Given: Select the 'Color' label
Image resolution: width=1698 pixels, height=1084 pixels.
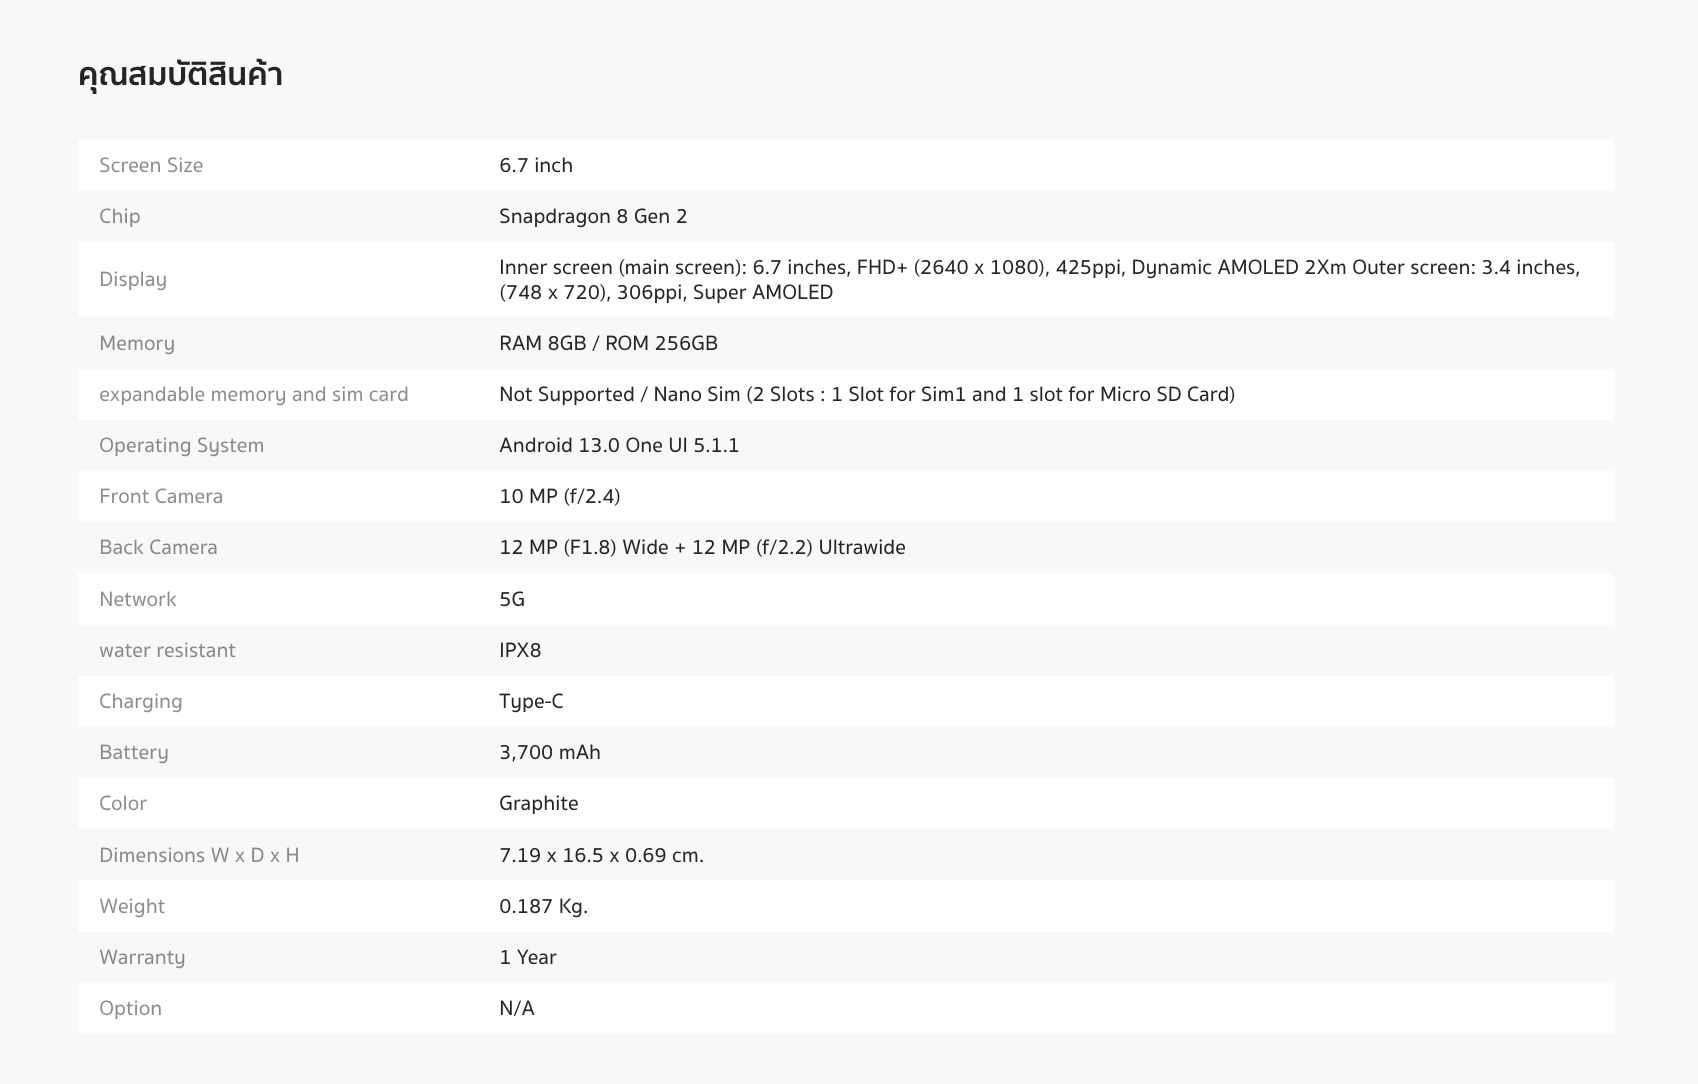Looking at the screenshot, I should coord(123,803).
